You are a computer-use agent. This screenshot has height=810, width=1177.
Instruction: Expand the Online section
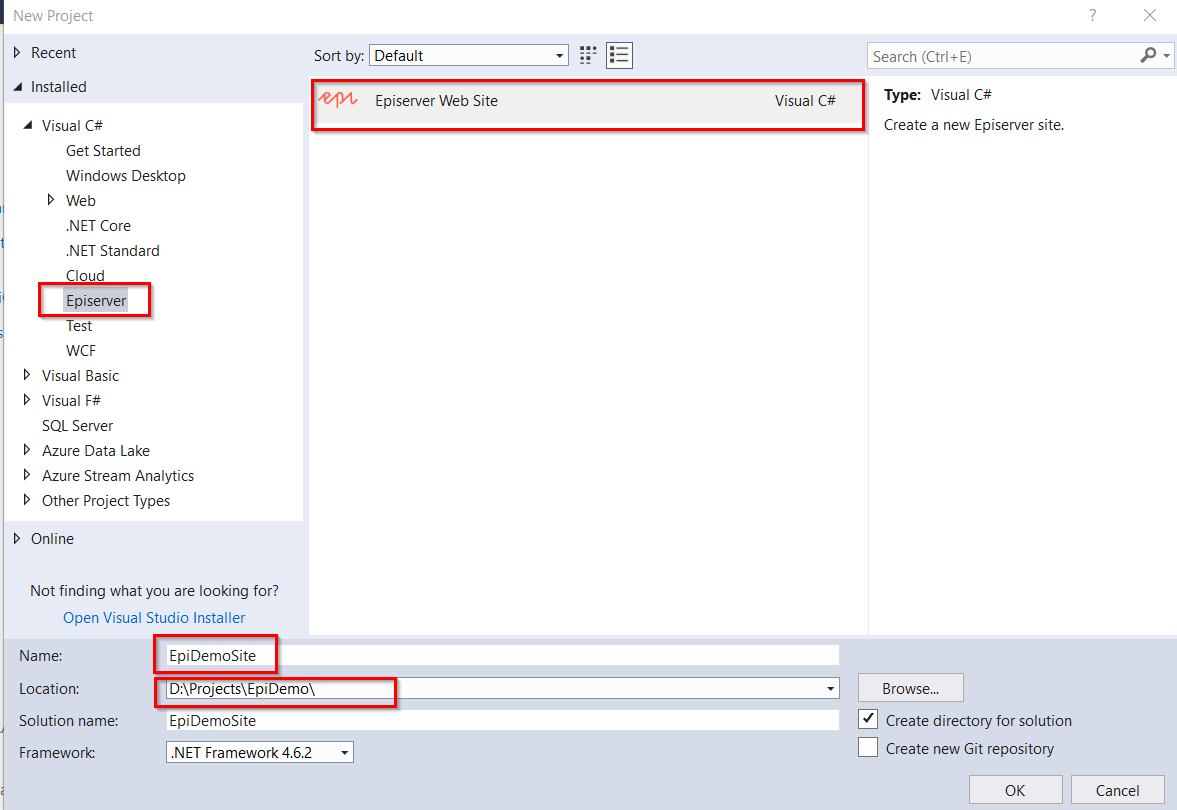coord(17,538)
